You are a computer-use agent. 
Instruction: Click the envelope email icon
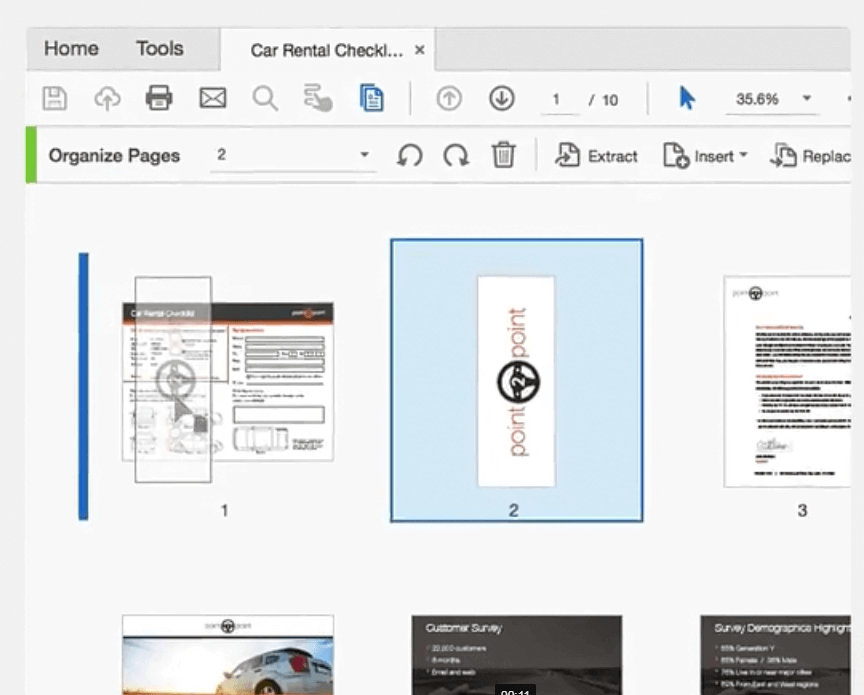tap(212, 98)
